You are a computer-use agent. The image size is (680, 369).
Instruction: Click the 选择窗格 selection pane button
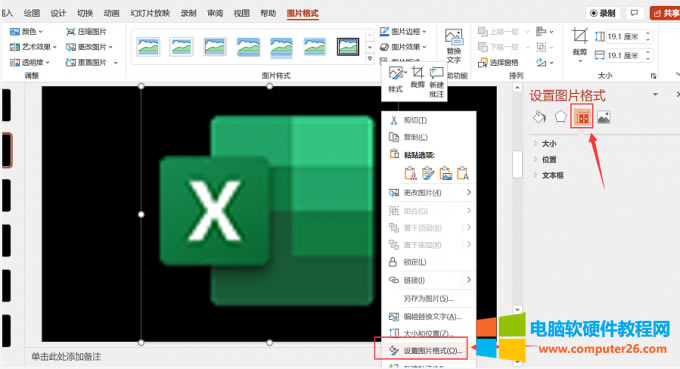pyautogui.click(x=498, y=63)
